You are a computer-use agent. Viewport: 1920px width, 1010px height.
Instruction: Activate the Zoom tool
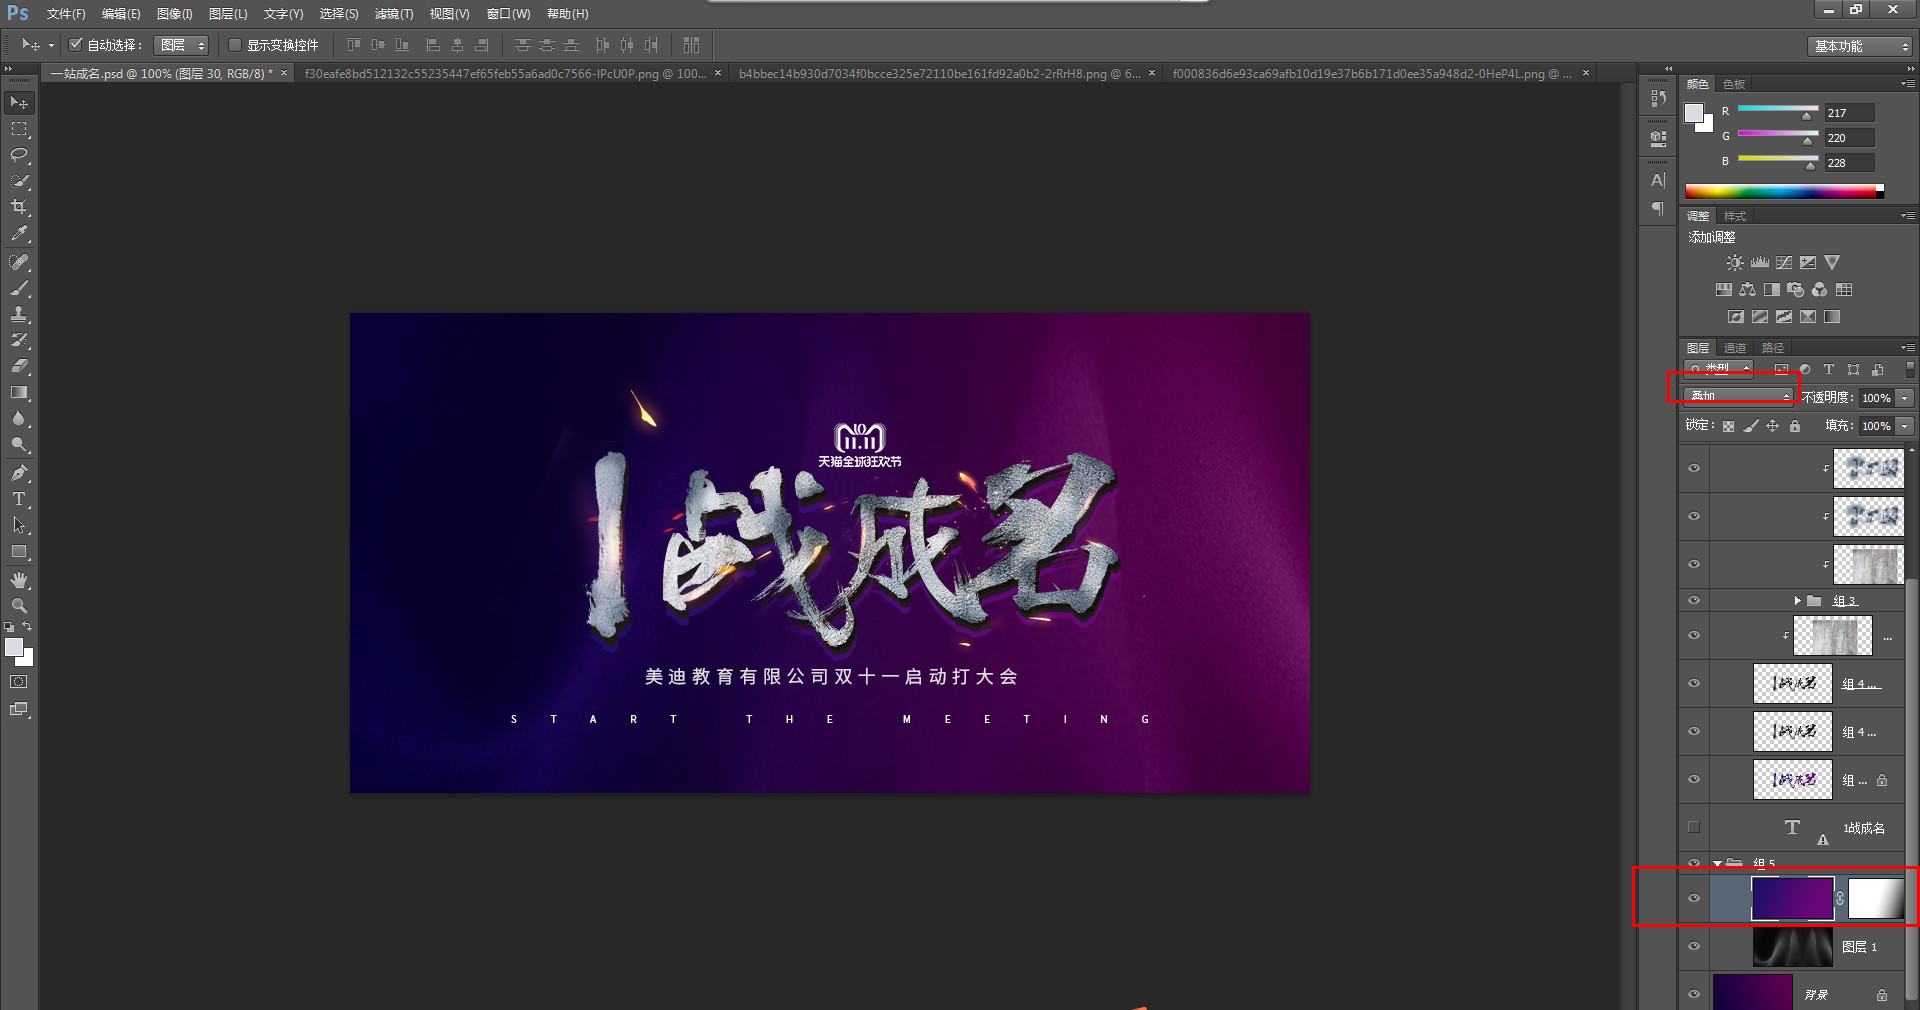coord(18,605)
